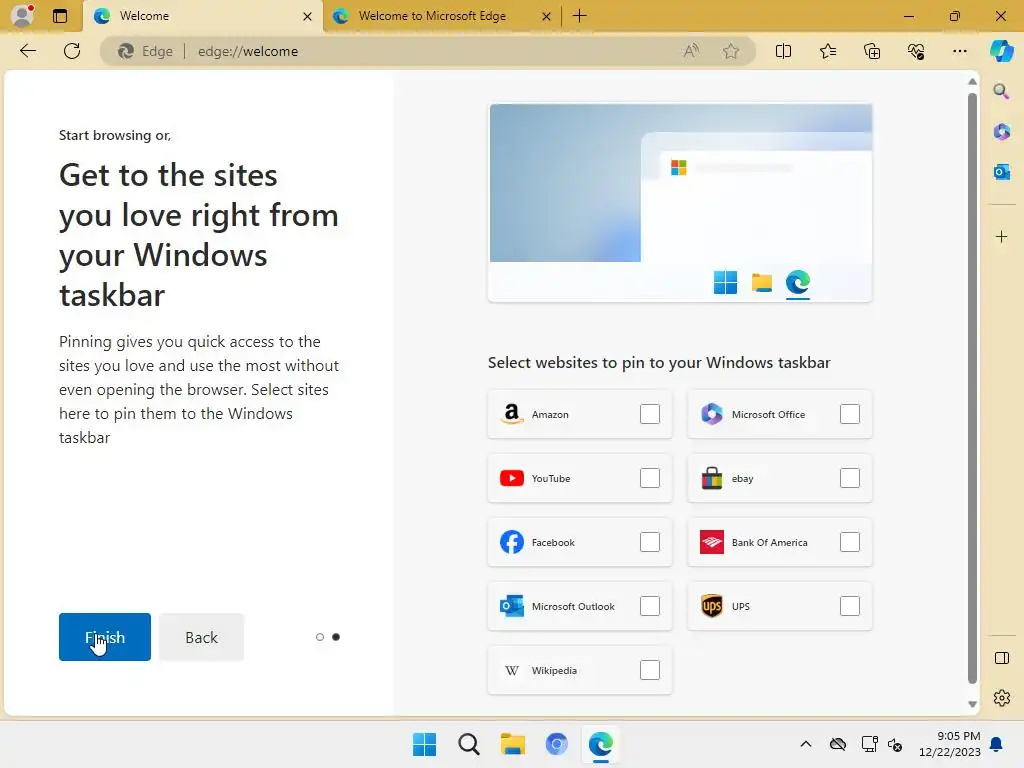
Task: Open the Copilot icon in toolbar
Action: pyautogui.click(x=1001, y=51)
